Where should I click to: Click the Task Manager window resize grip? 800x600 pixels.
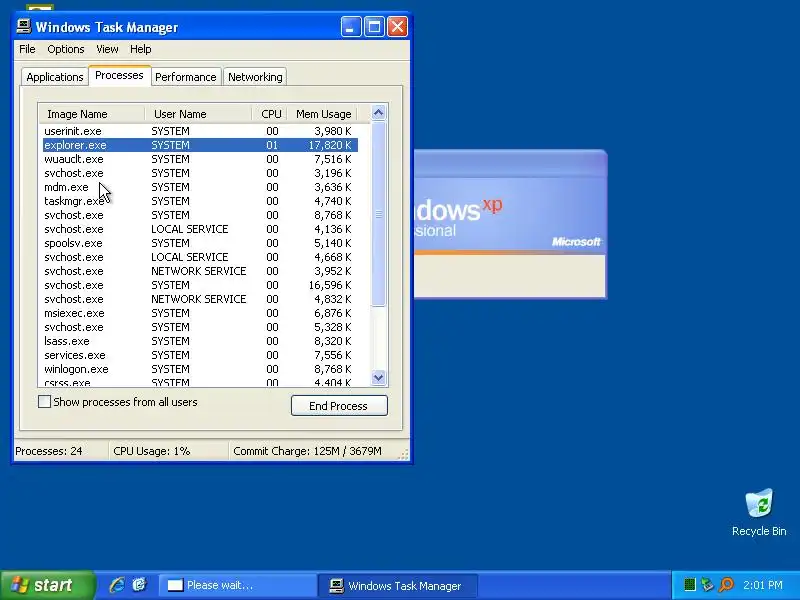[x=404, y=454]
